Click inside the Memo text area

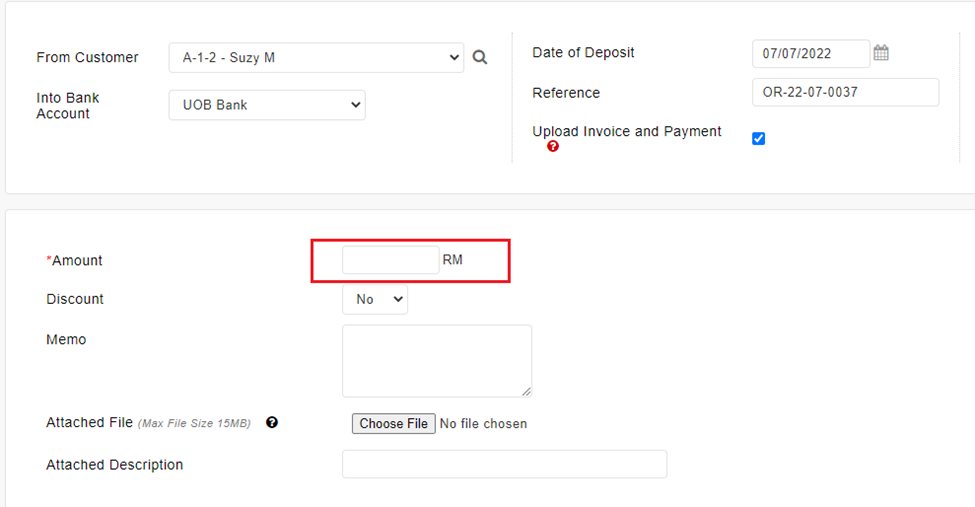pyautogui.click(x=437, y=360)
